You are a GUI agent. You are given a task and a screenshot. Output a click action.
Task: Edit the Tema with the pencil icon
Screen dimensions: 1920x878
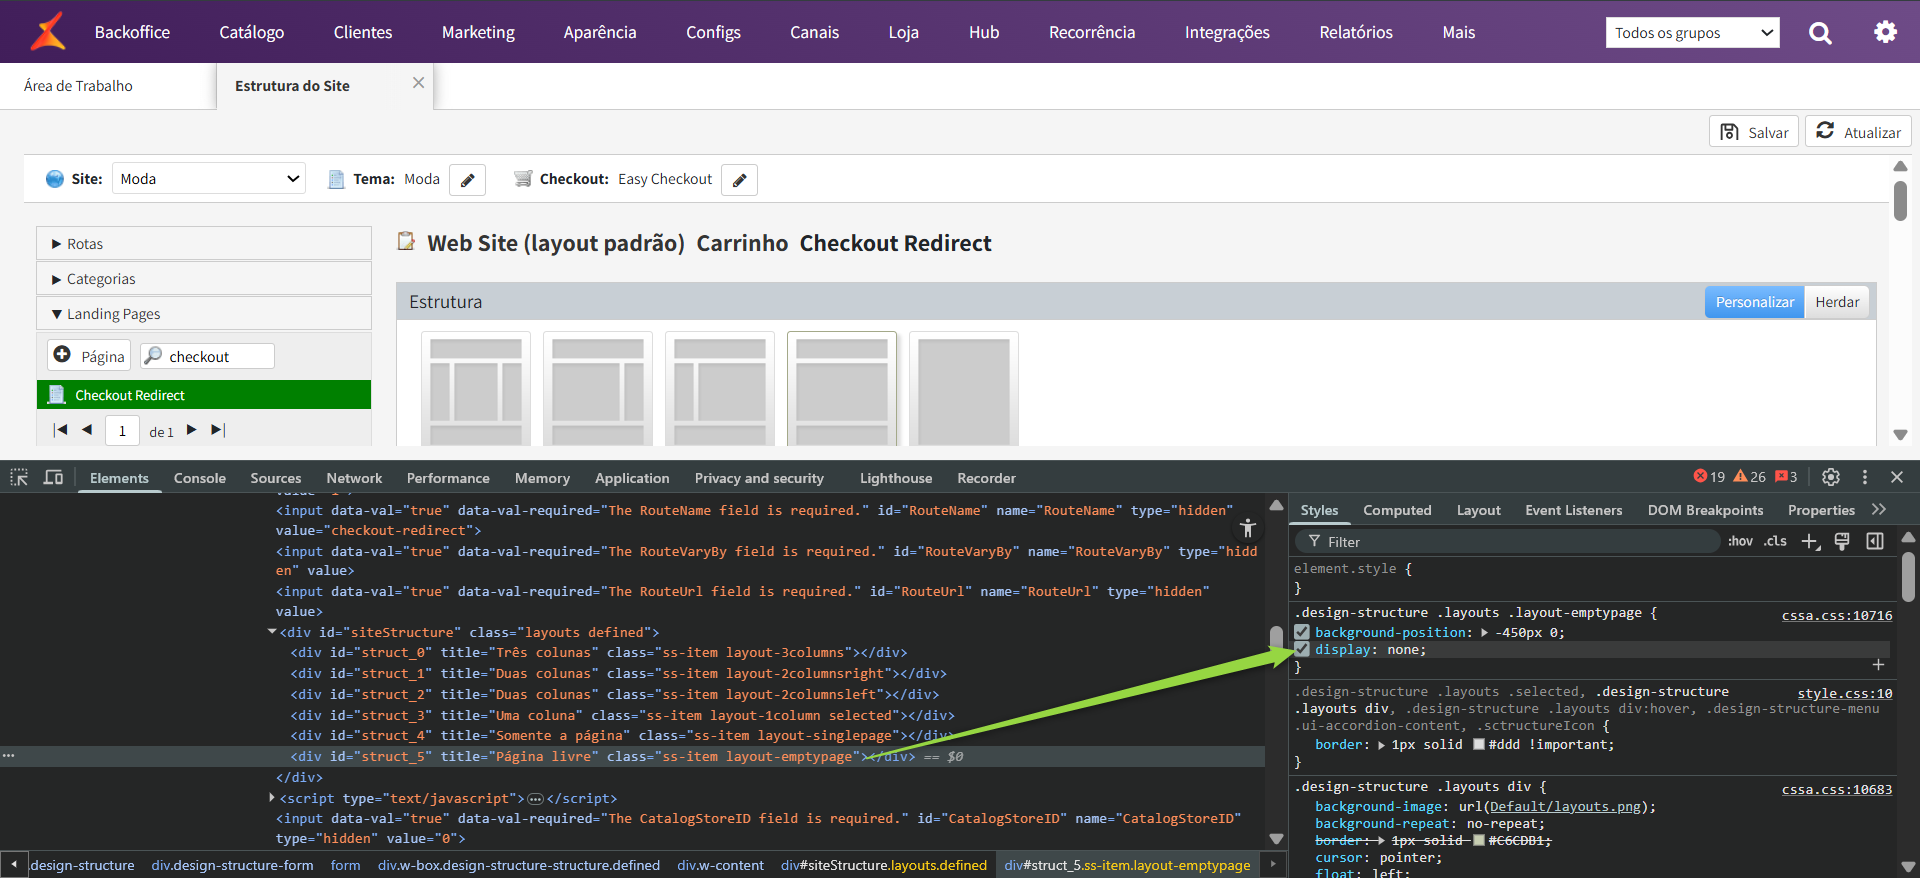(467, 180)
